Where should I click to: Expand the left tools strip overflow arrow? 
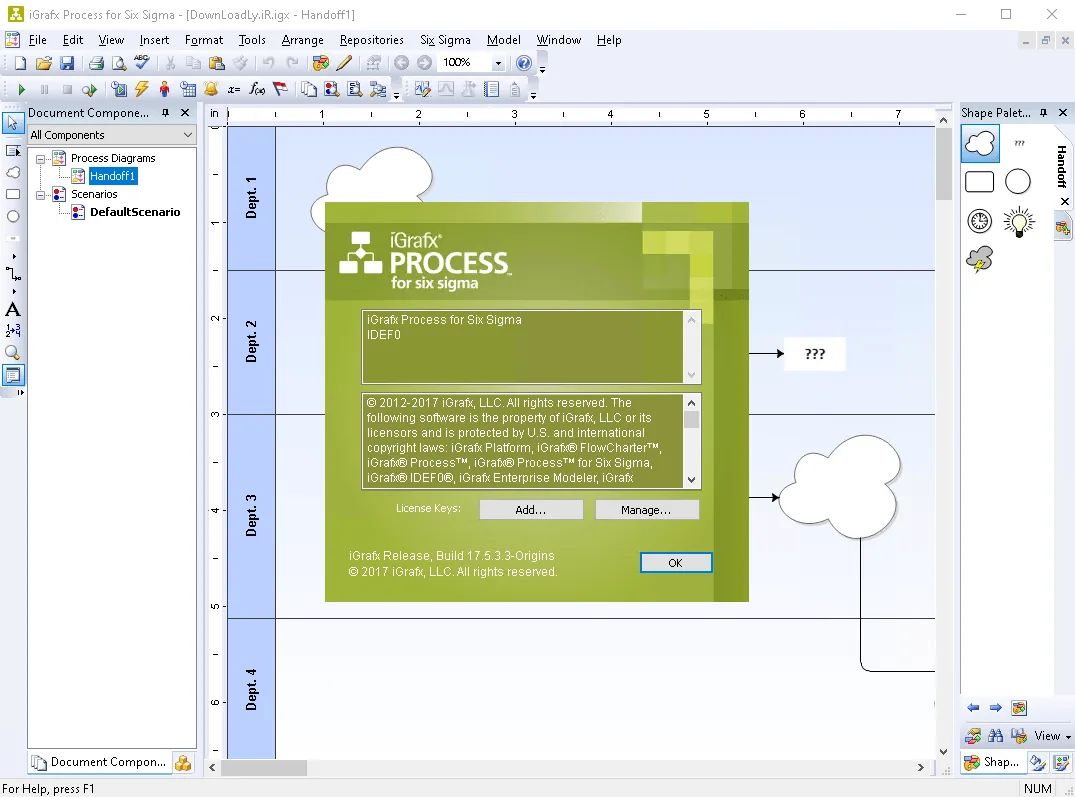click(20, 393)
